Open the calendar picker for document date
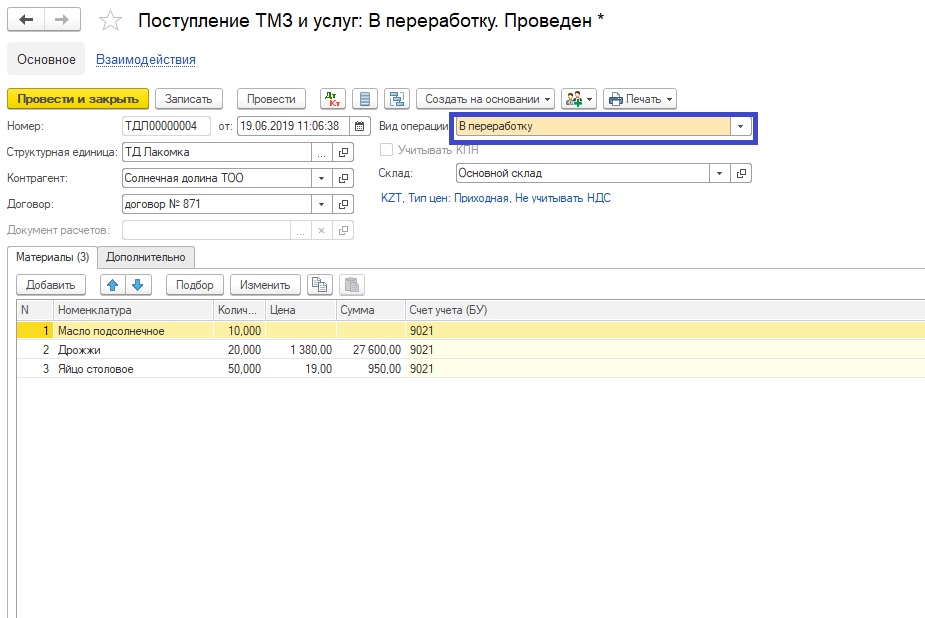The image size is (925, 618). click(x=359, y=126)
